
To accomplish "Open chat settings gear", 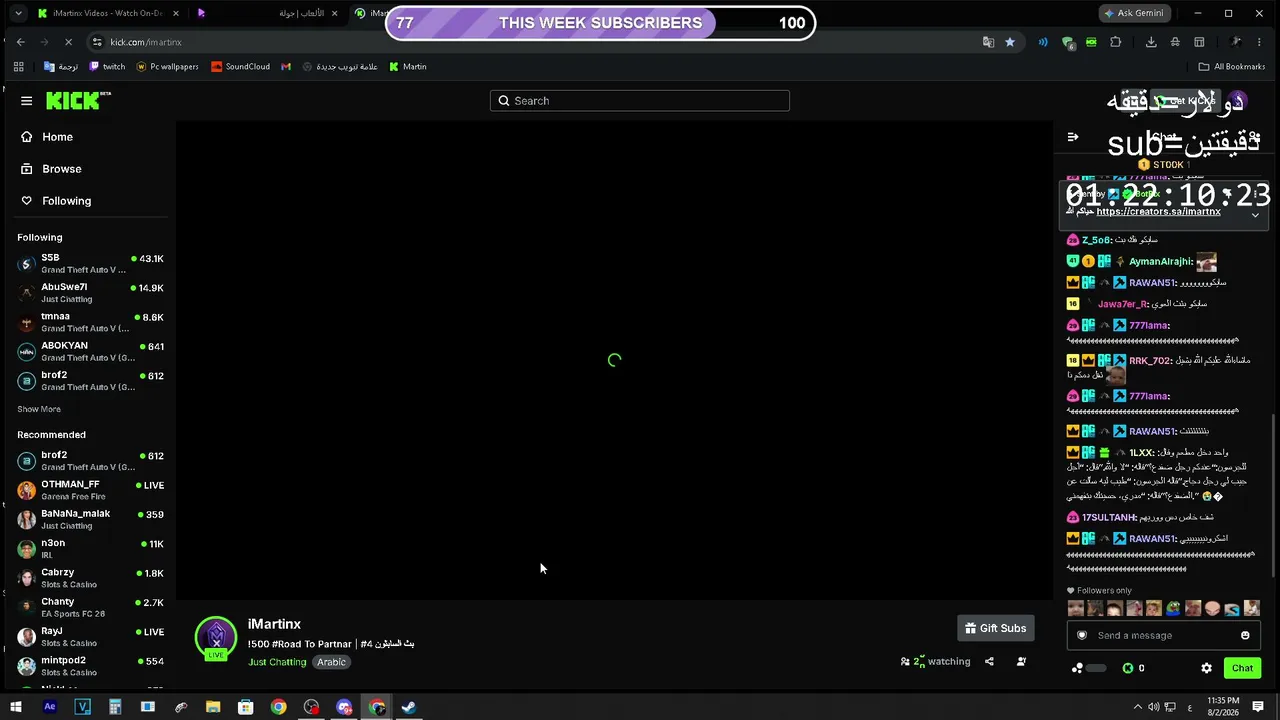I will (x=1206, y=668).
